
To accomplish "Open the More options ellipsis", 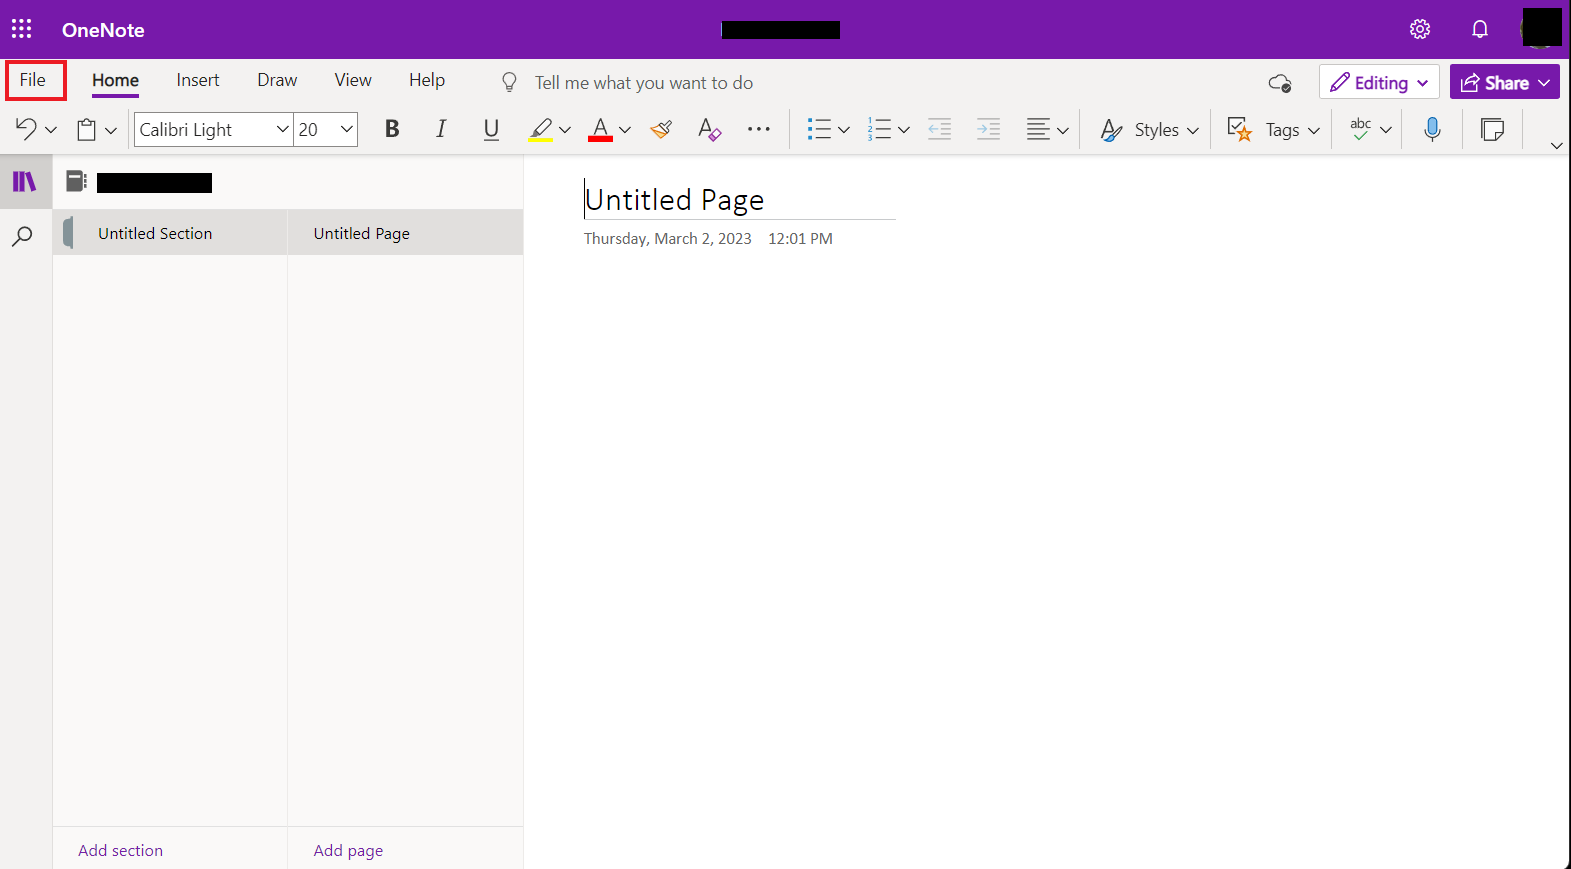I will tap(759, 129).
